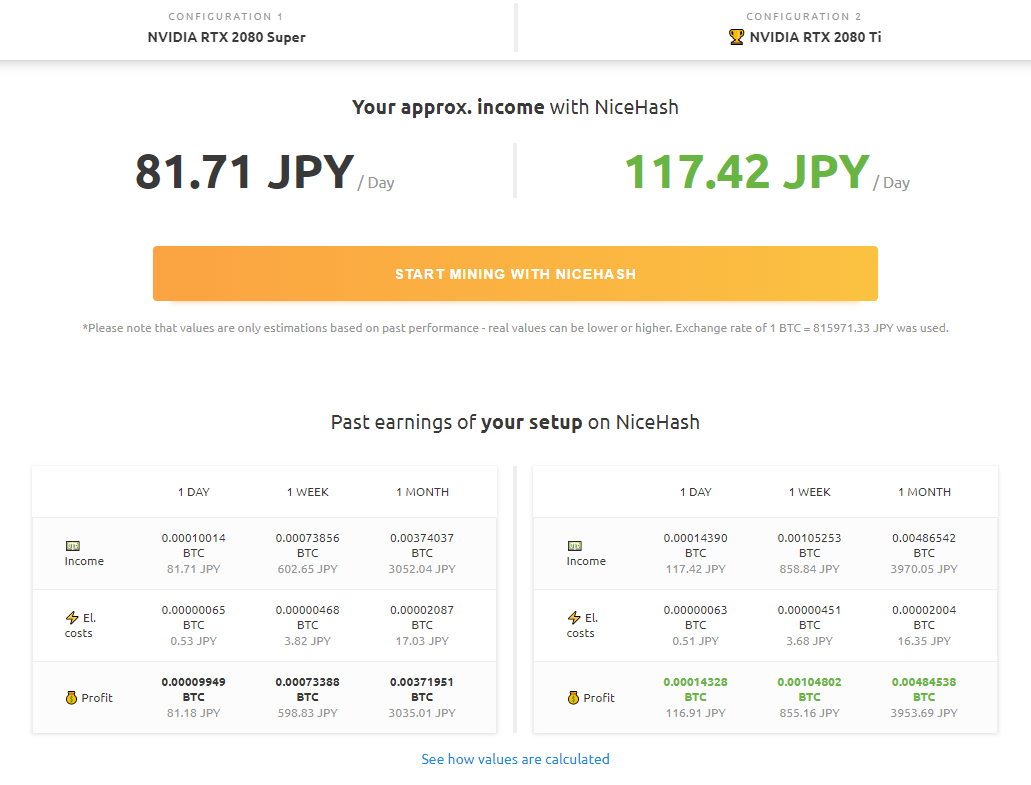Viewport: 1031px width, 785px height.
Task: Click the 0.00486542 BTC monthly income value
Action: tap(924, 545)
